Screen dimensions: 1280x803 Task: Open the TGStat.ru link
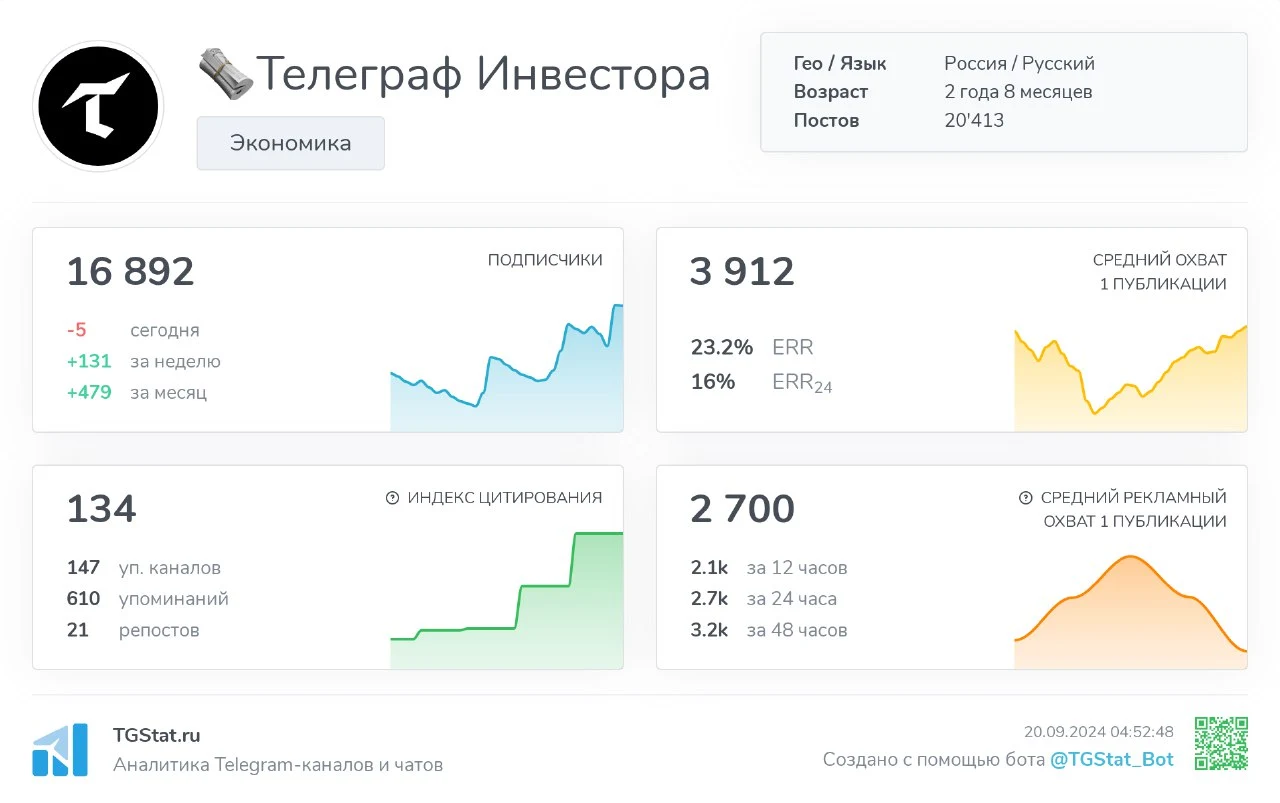click(157, 735)
